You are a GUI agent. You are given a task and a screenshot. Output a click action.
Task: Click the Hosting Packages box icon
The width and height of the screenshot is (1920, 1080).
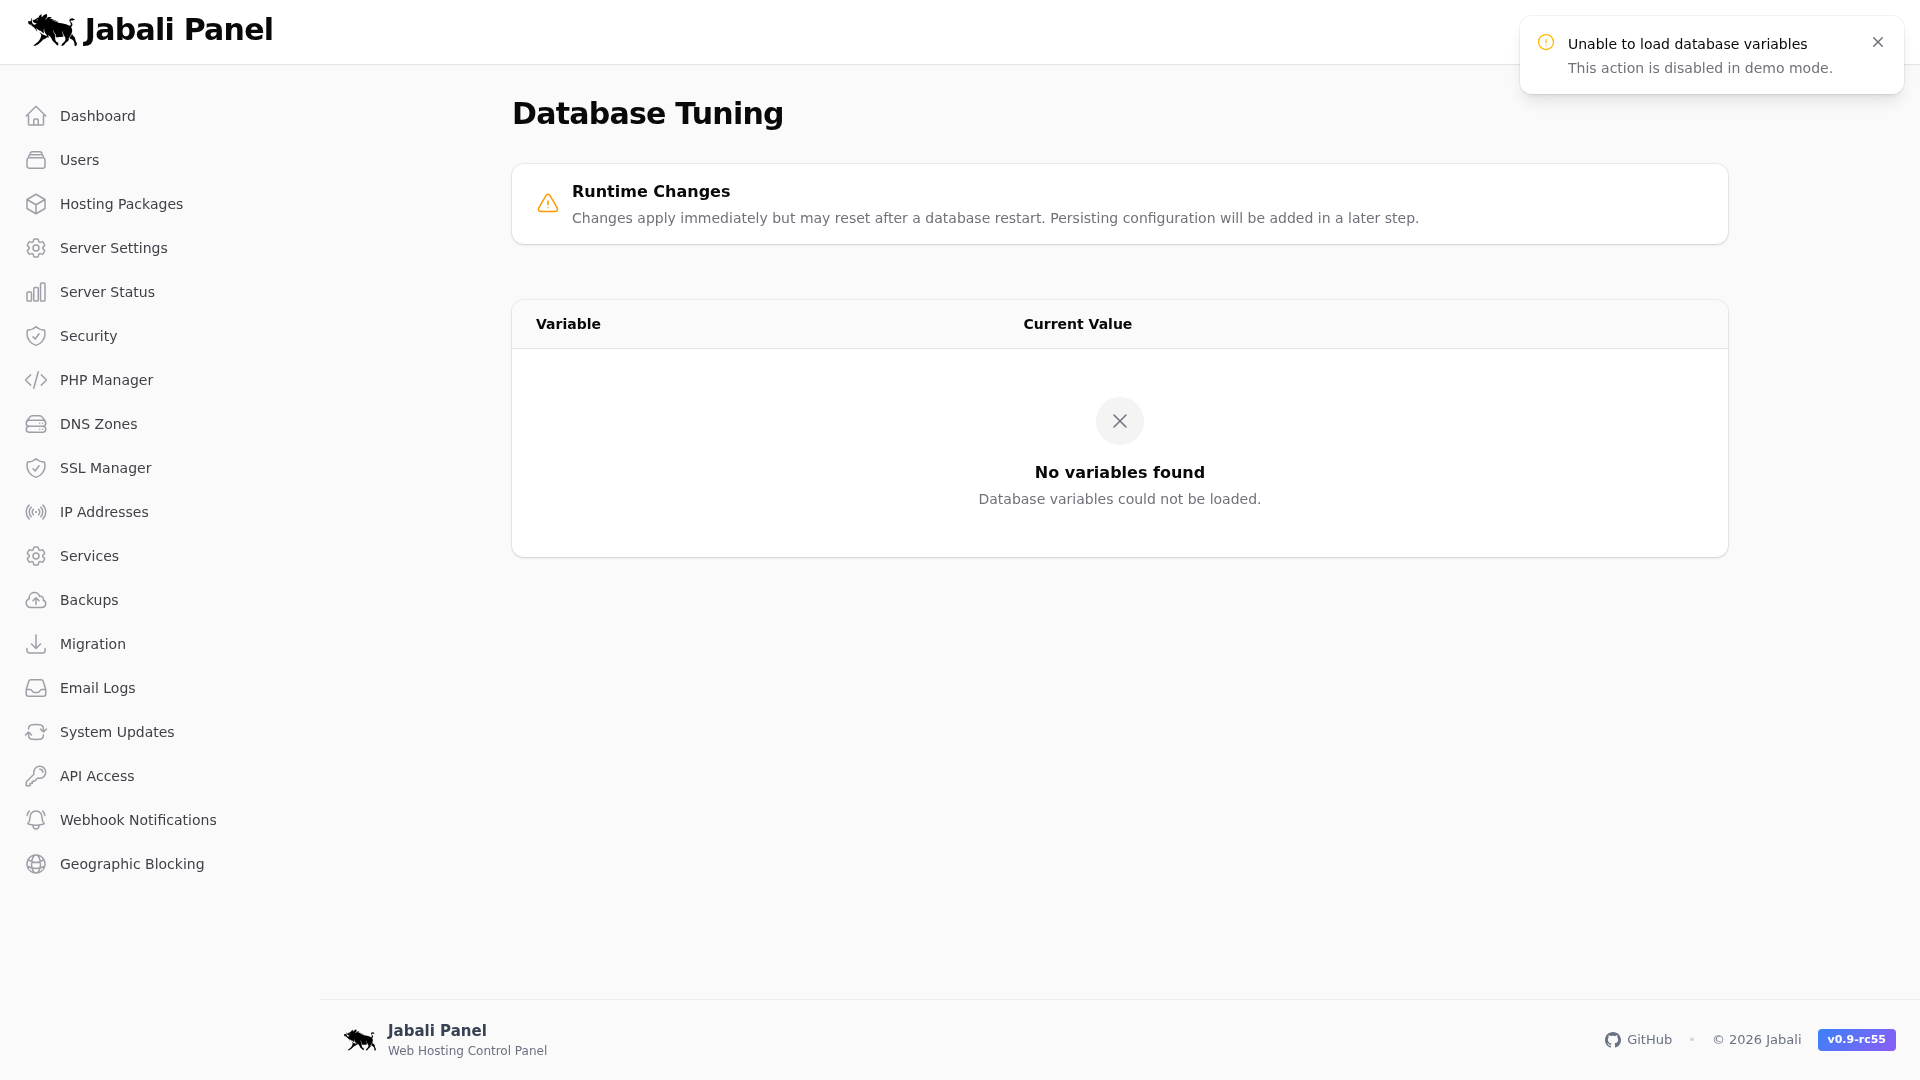[36, 204]
